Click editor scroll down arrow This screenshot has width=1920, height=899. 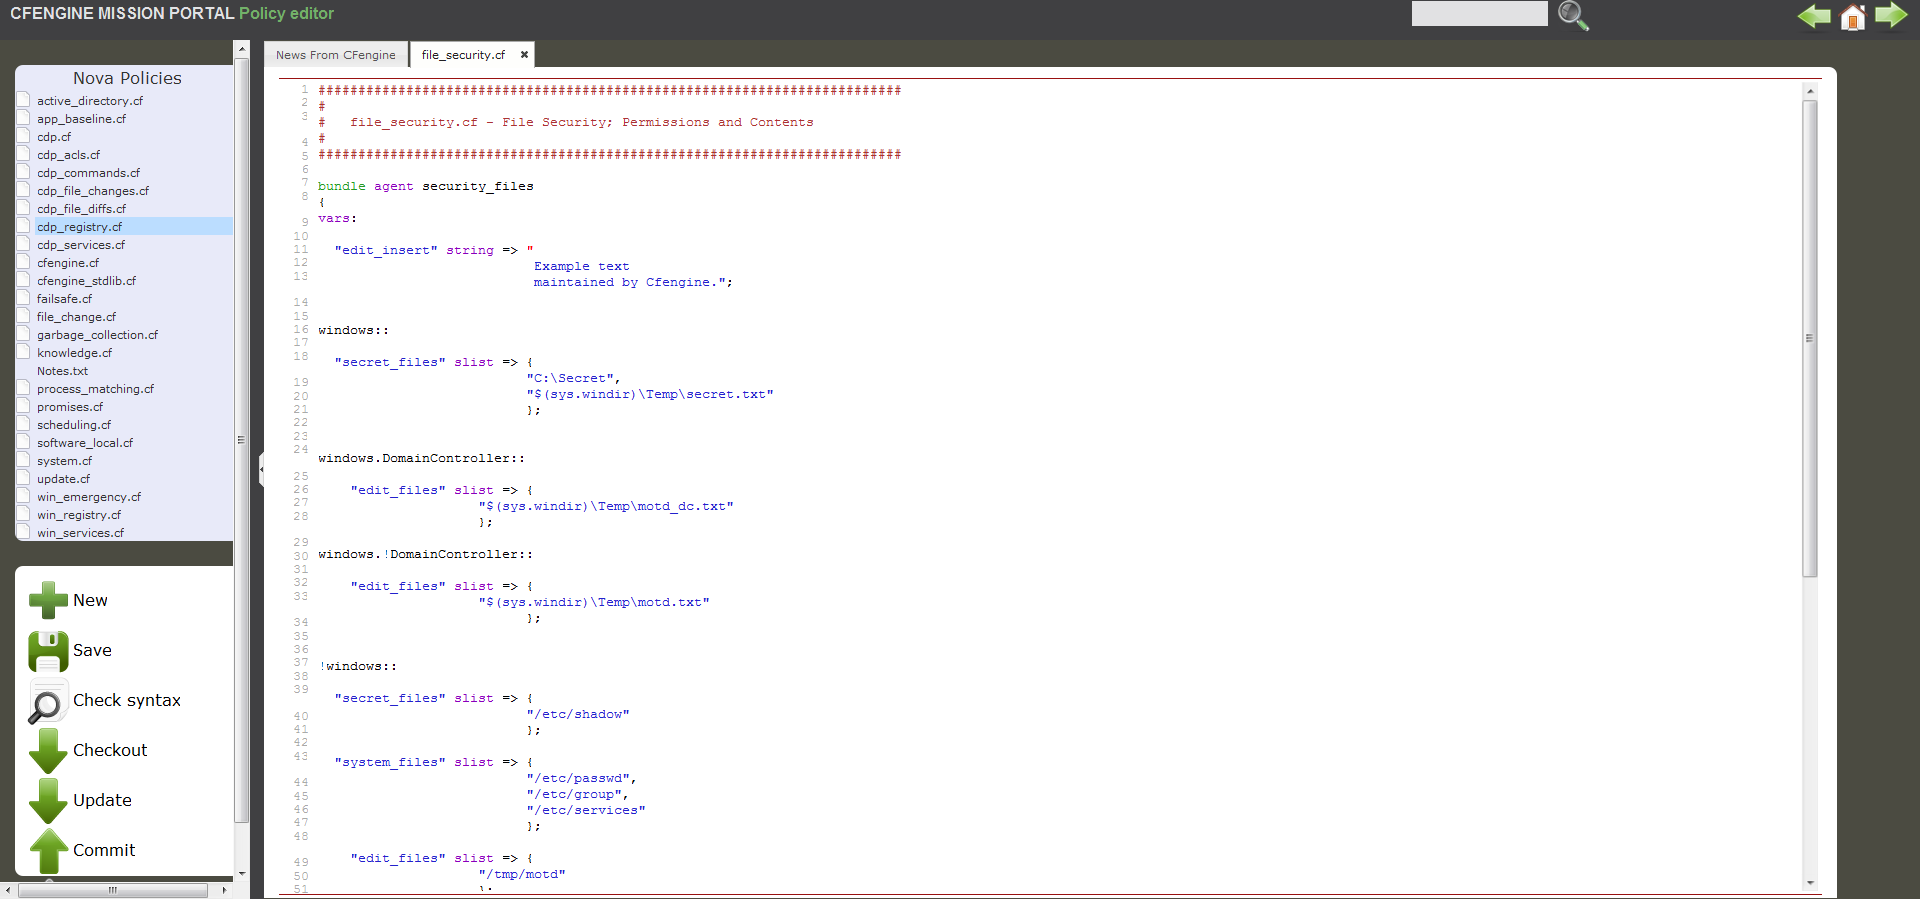[x=1809, y=883]
